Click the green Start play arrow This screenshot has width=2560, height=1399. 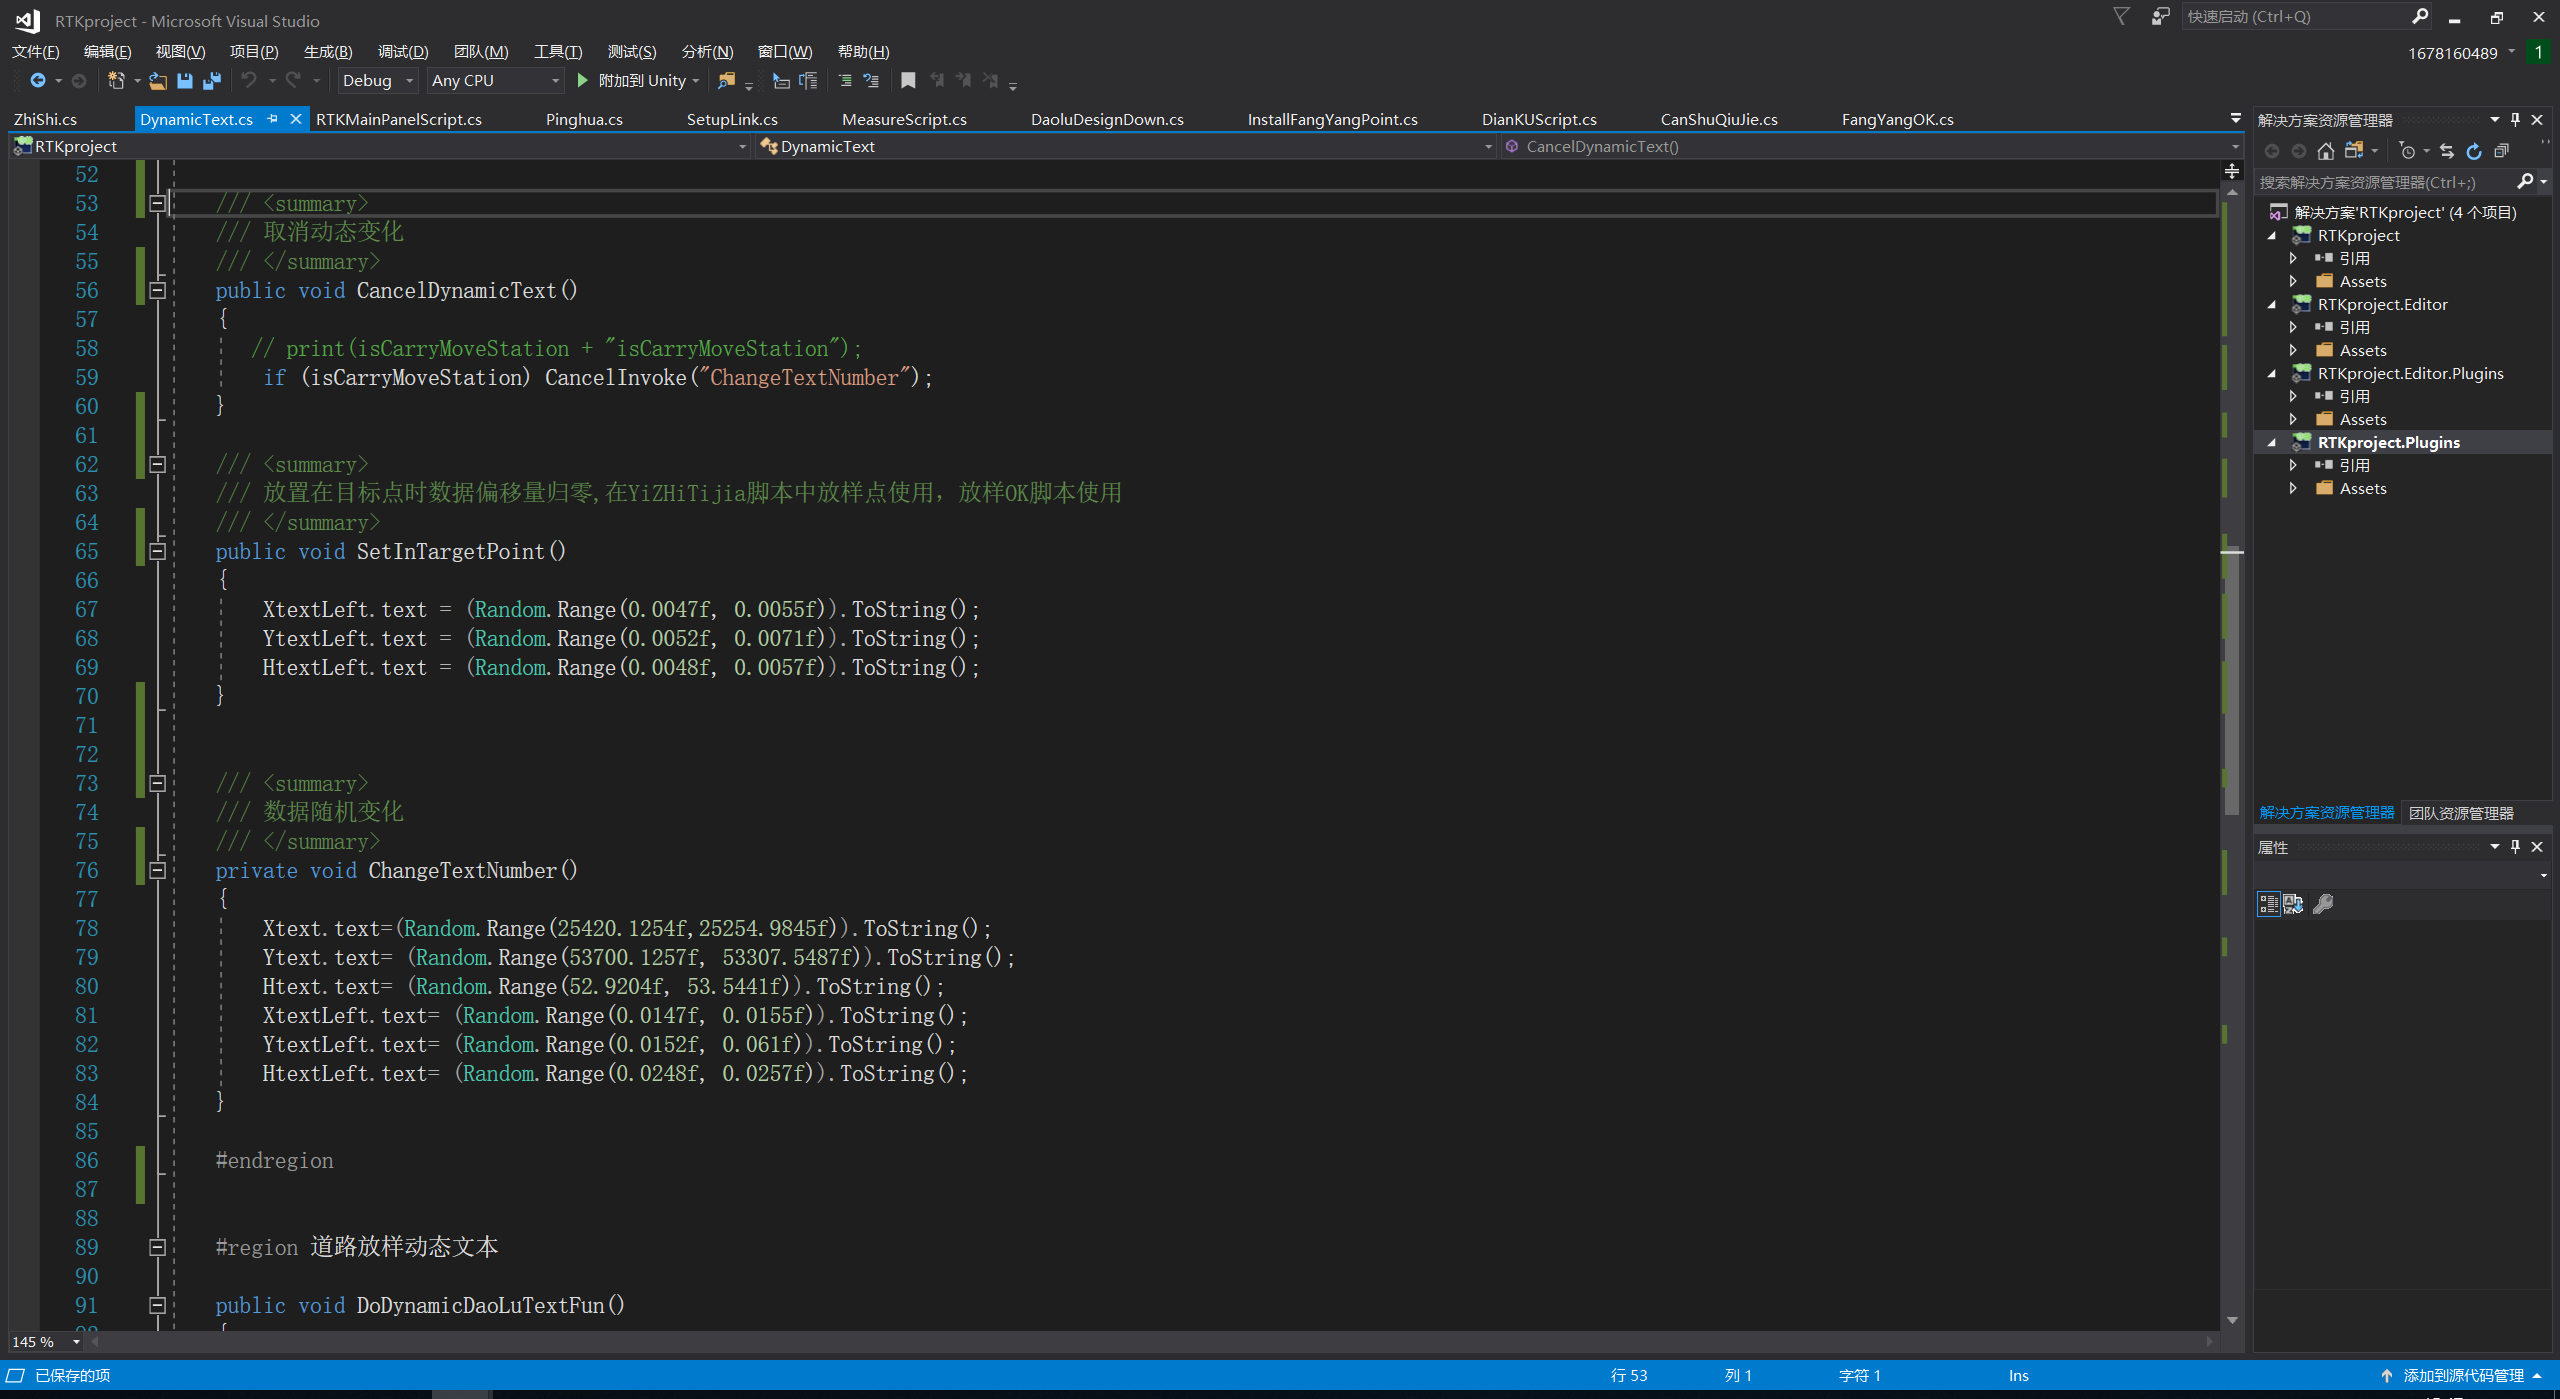[583, 80]
